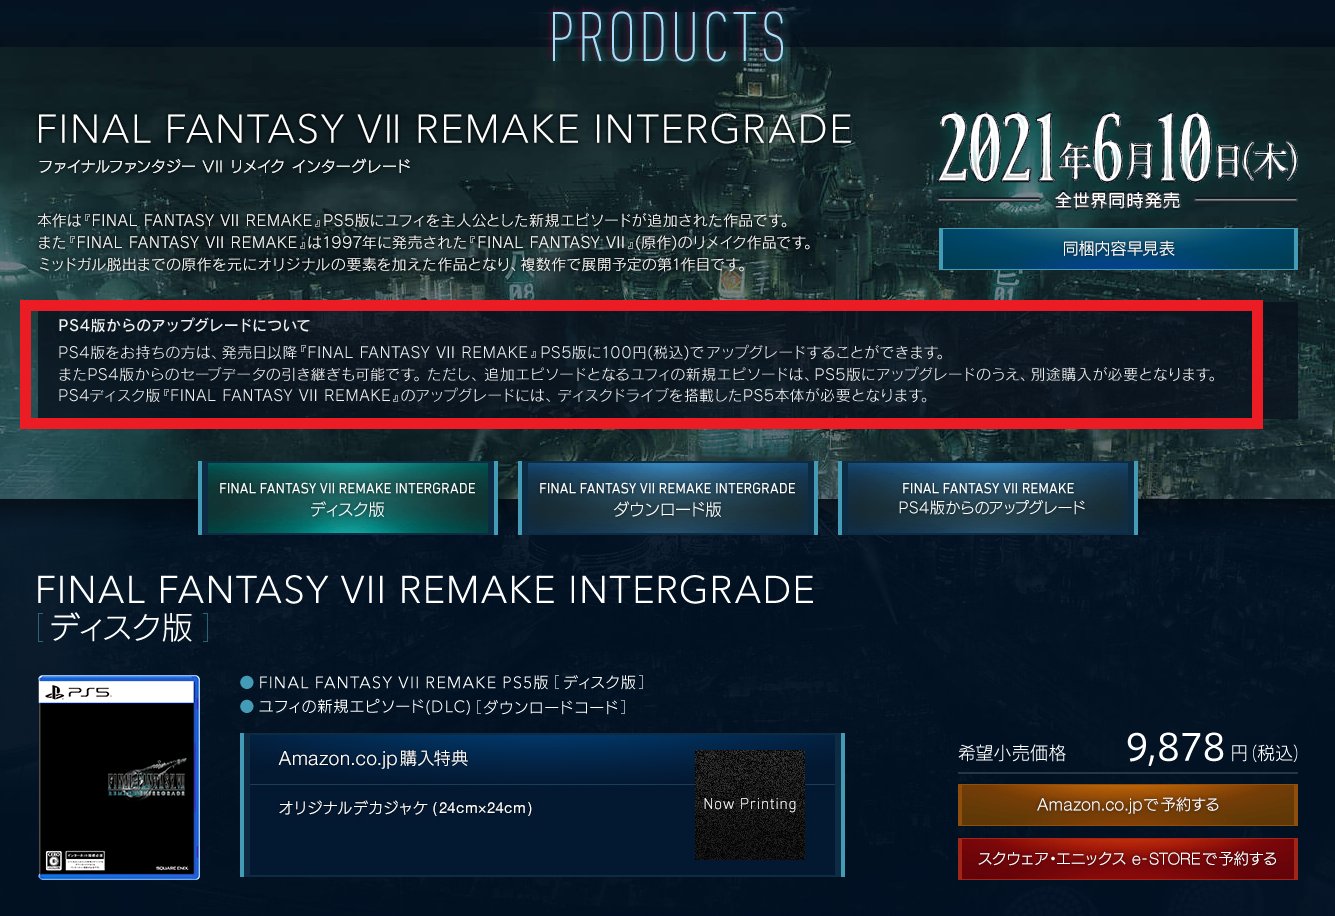1335x916 pixels.
Task: Switch to the ディスク版 INTERGRADE tab
Action: coord(347,498)
